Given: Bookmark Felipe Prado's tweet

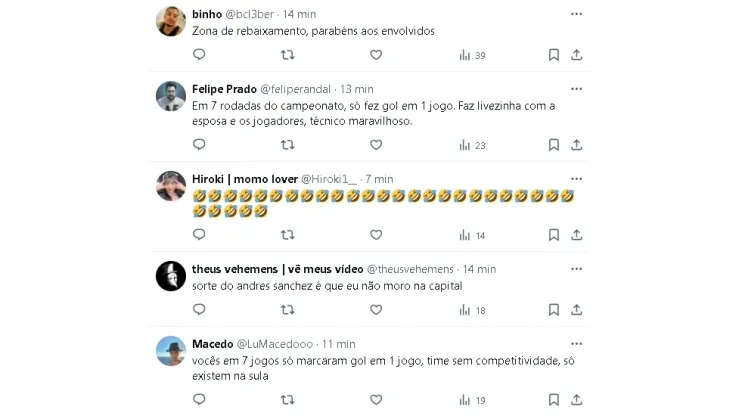Looking at the screenshot, I should click(553, 145).
